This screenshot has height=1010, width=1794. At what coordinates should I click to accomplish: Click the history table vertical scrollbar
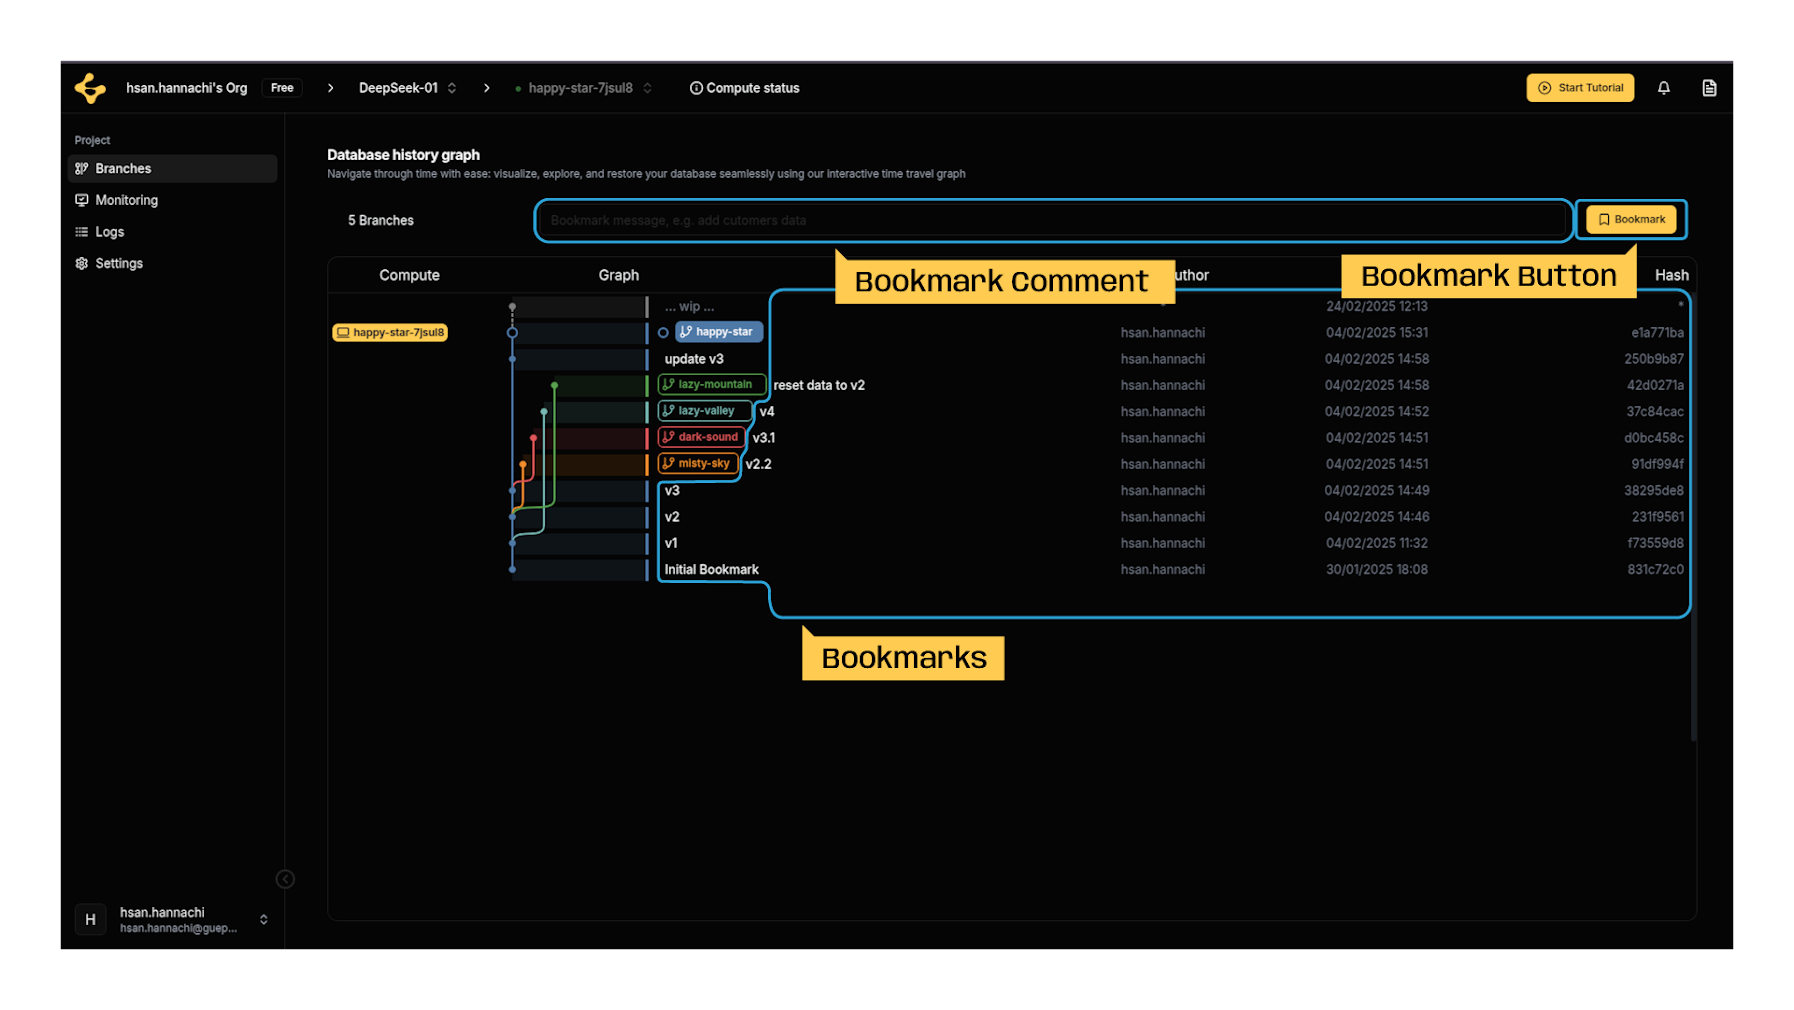1693,518
